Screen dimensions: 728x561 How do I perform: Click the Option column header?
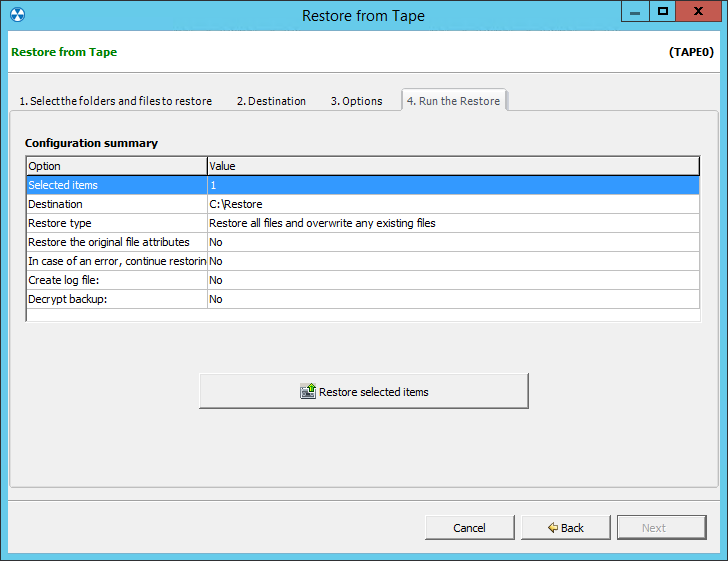117,166
